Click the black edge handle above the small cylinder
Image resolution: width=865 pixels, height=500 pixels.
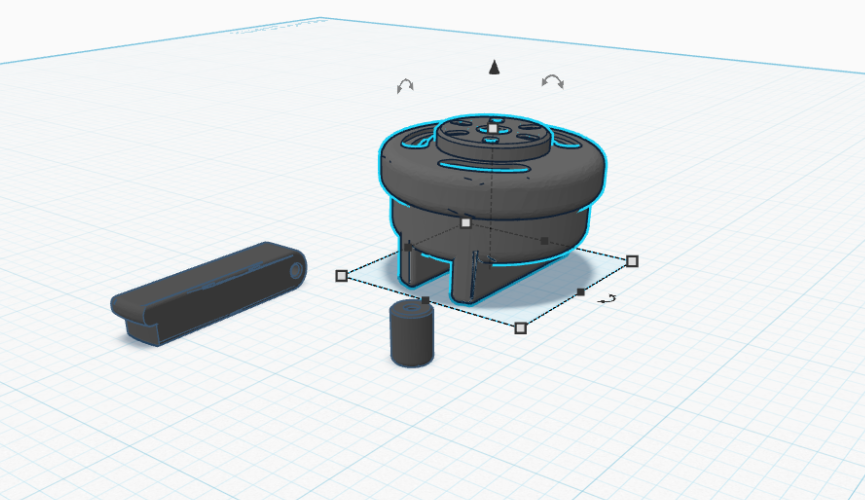[x=425, y=300]
